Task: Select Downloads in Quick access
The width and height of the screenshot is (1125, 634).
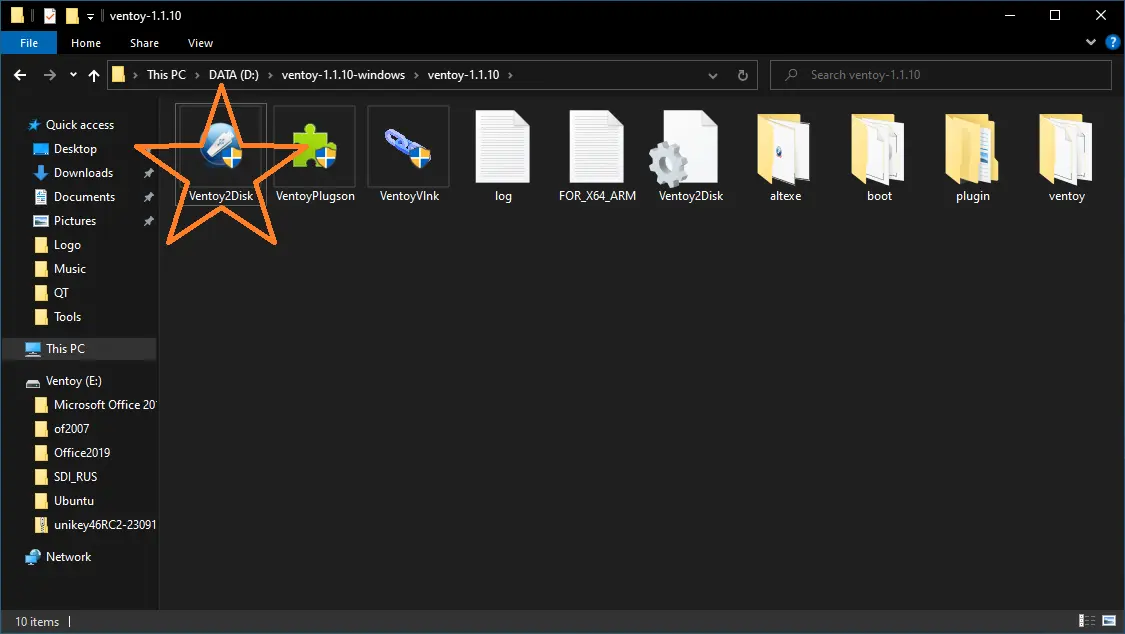Action: (83, 173)
